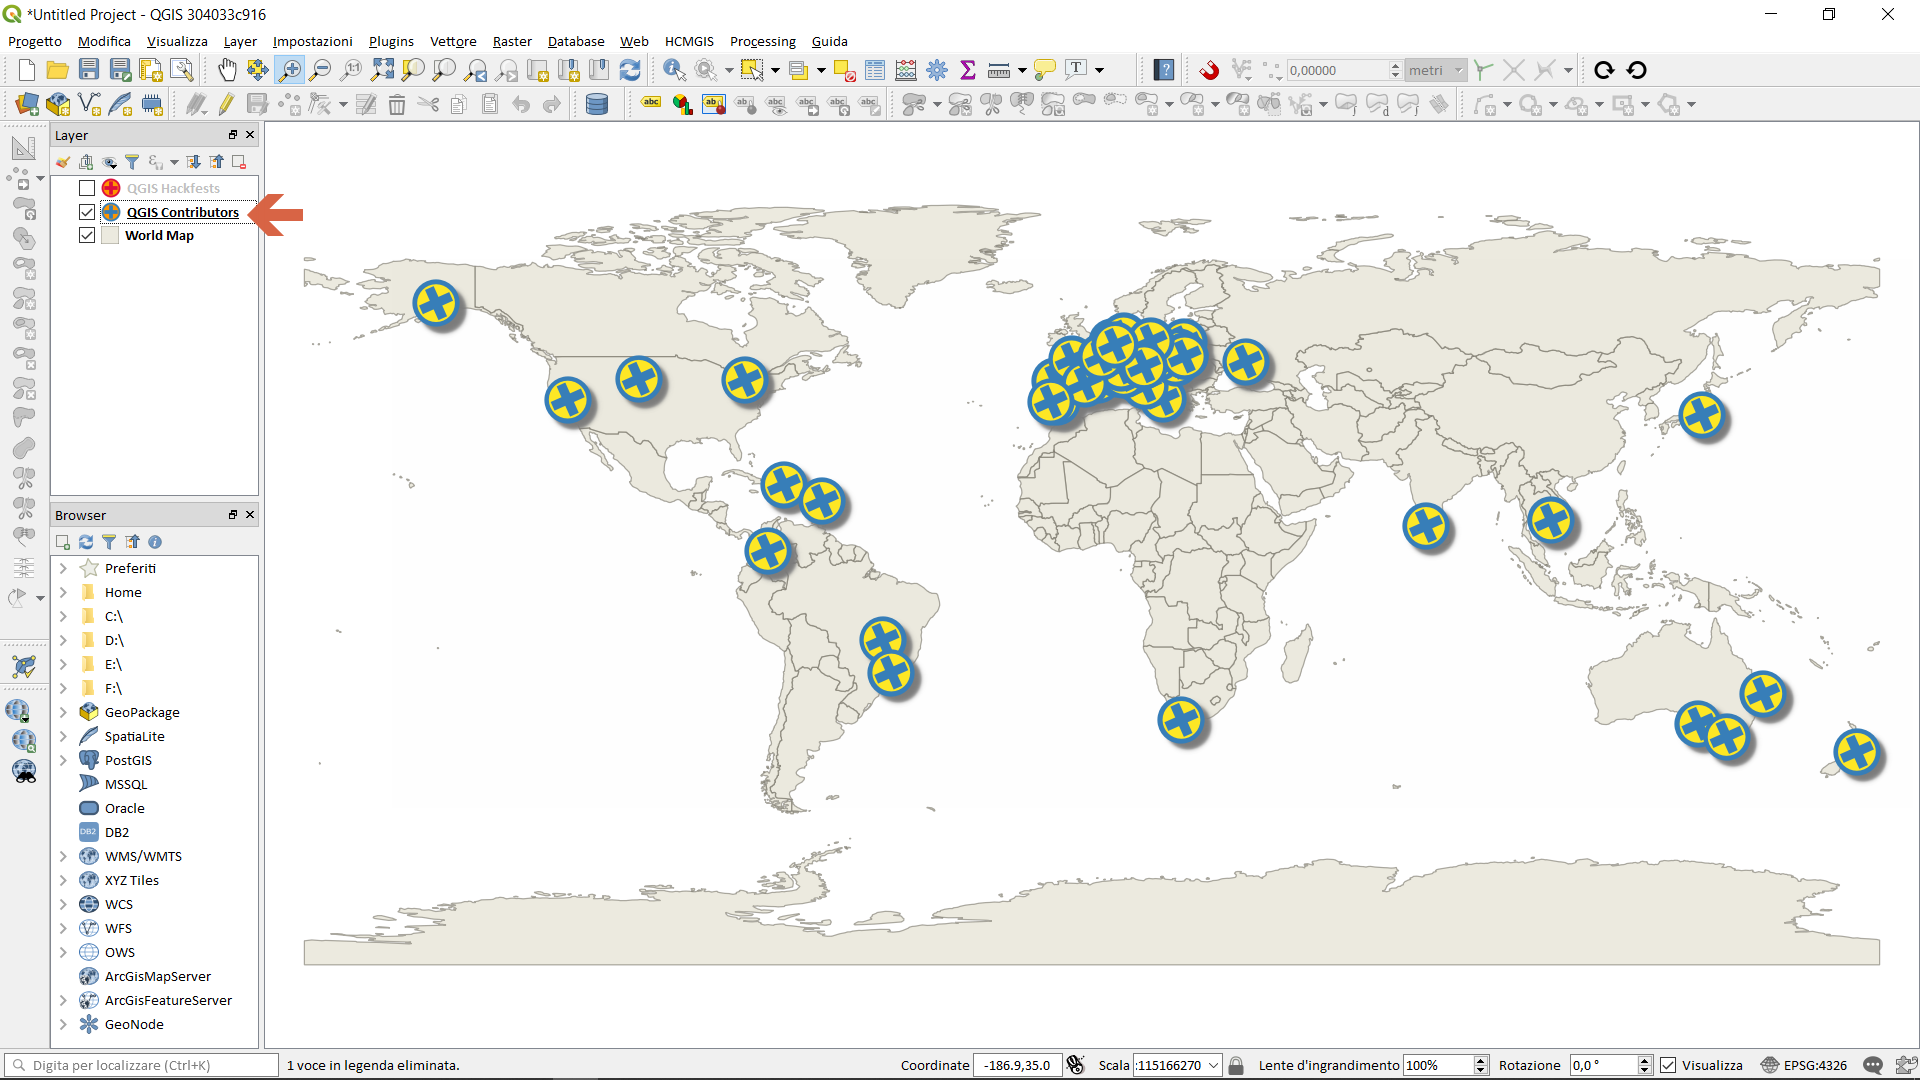The width and height of the screenshot is (1920, 1080).
Task: Click the Identify Features tool
Action: [x=674, y=70]
